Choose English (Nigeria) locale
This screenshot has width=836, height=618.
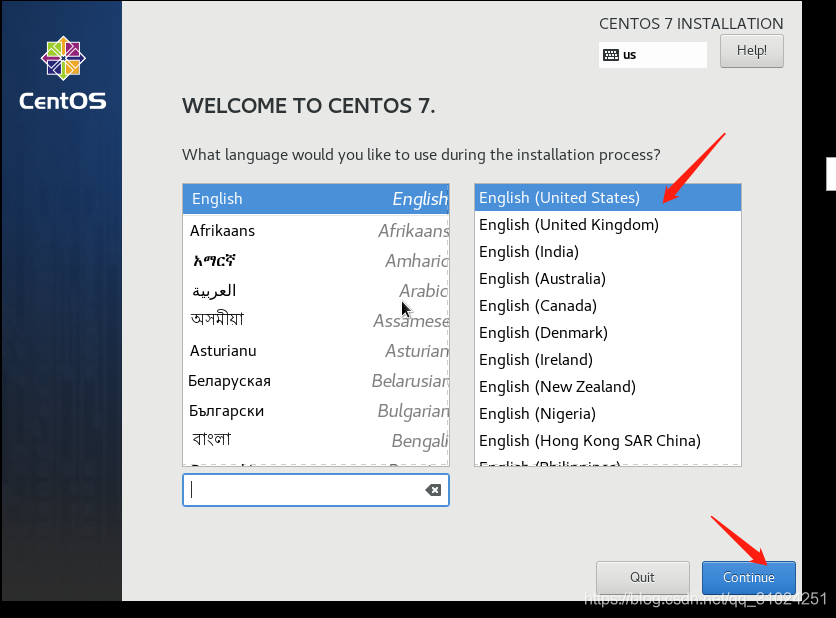[x=608, y=414]
